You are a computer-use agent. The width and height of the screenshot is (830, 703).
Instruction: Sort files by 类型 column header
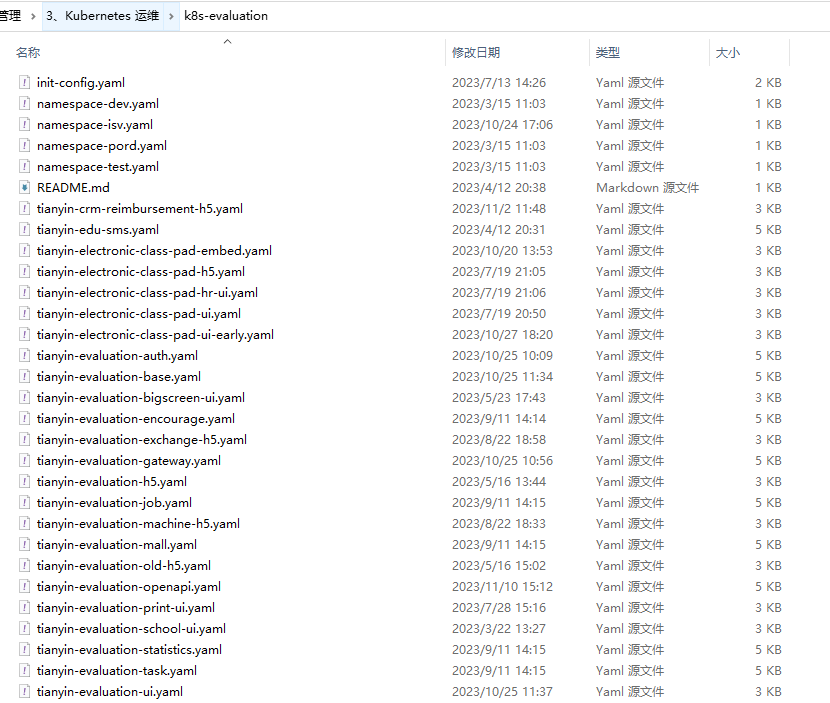[608, 53]
